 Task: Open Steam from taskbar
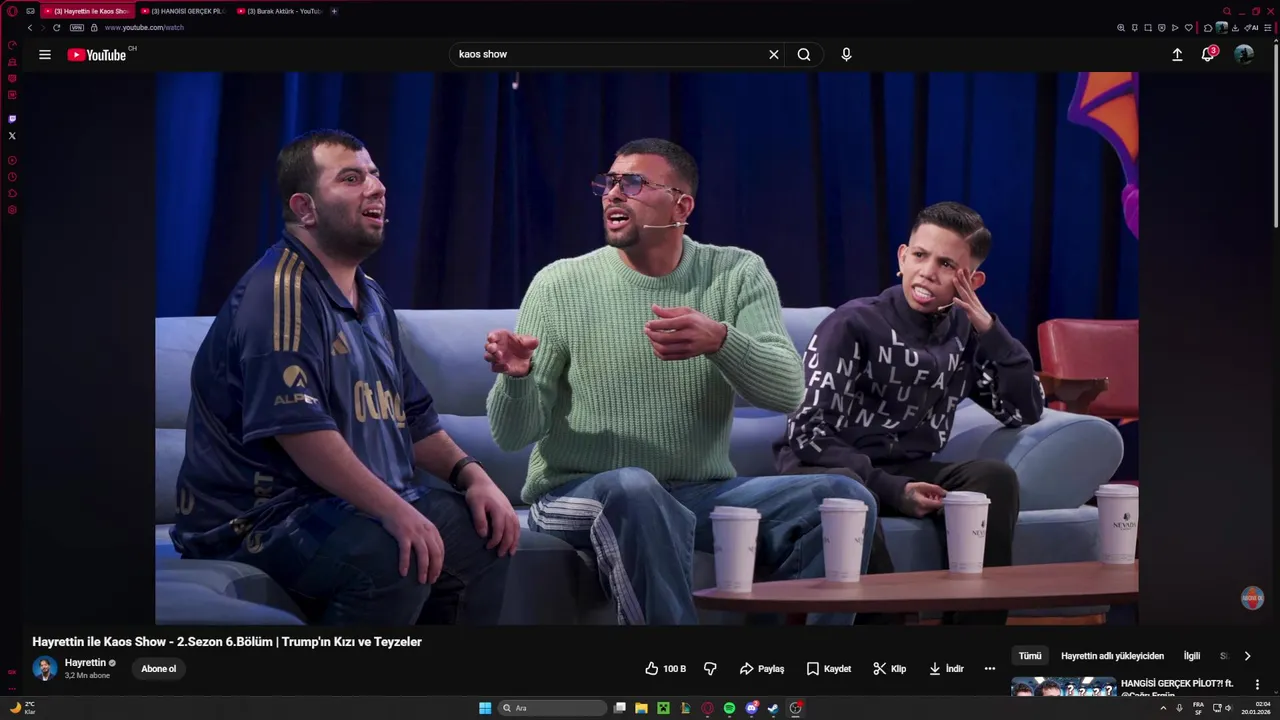pos(773,708)
